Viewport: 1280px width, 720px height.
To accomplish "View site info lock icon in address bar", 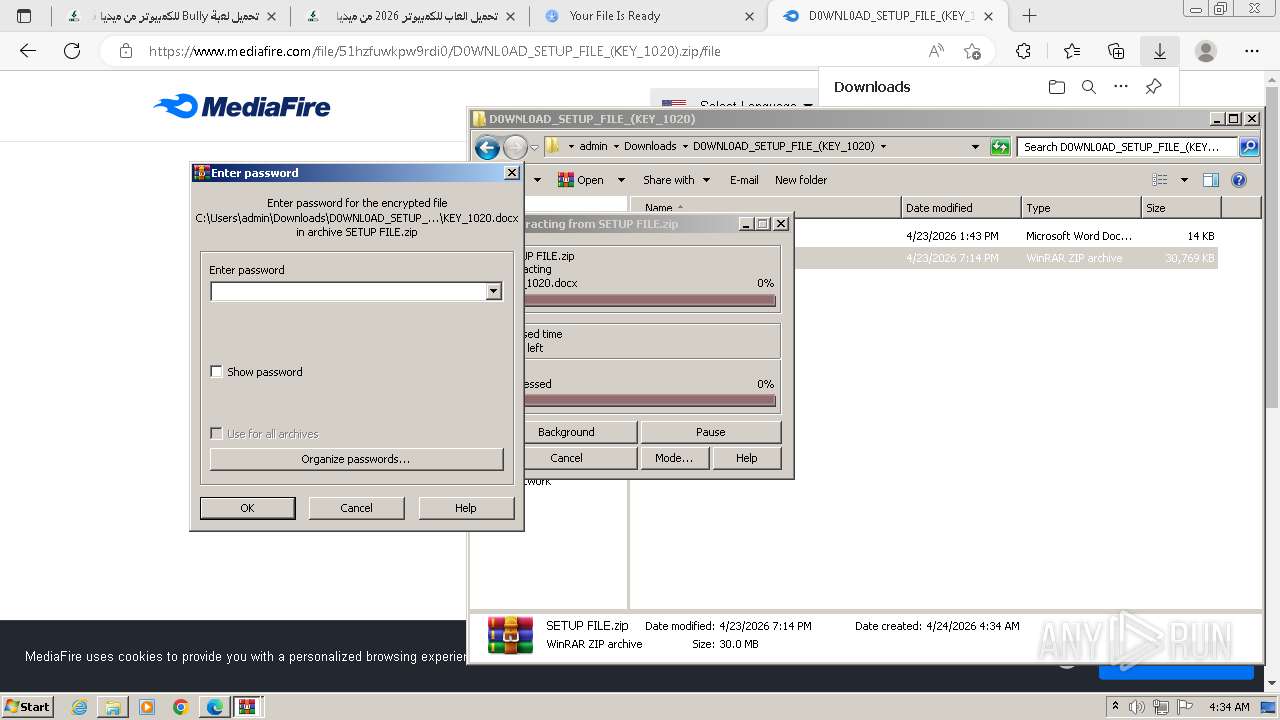I will 126,51.
